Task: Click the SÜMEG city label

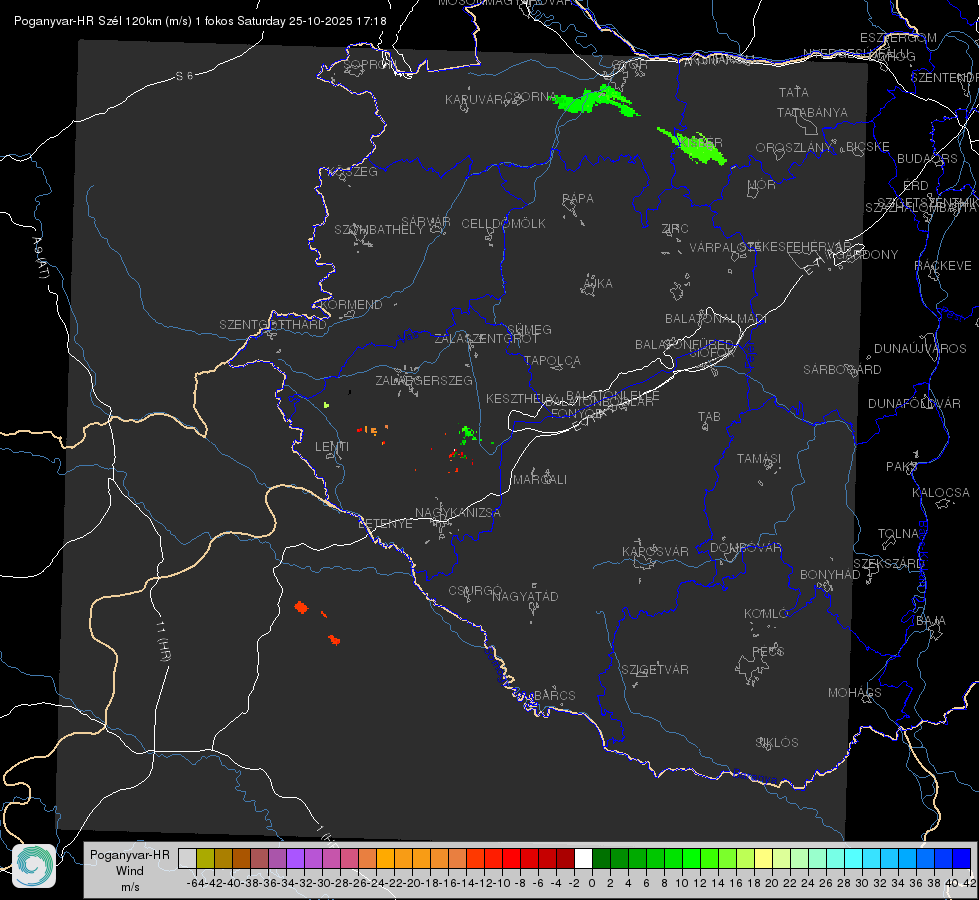Action: pyautogui.click(x=529, y=329)
